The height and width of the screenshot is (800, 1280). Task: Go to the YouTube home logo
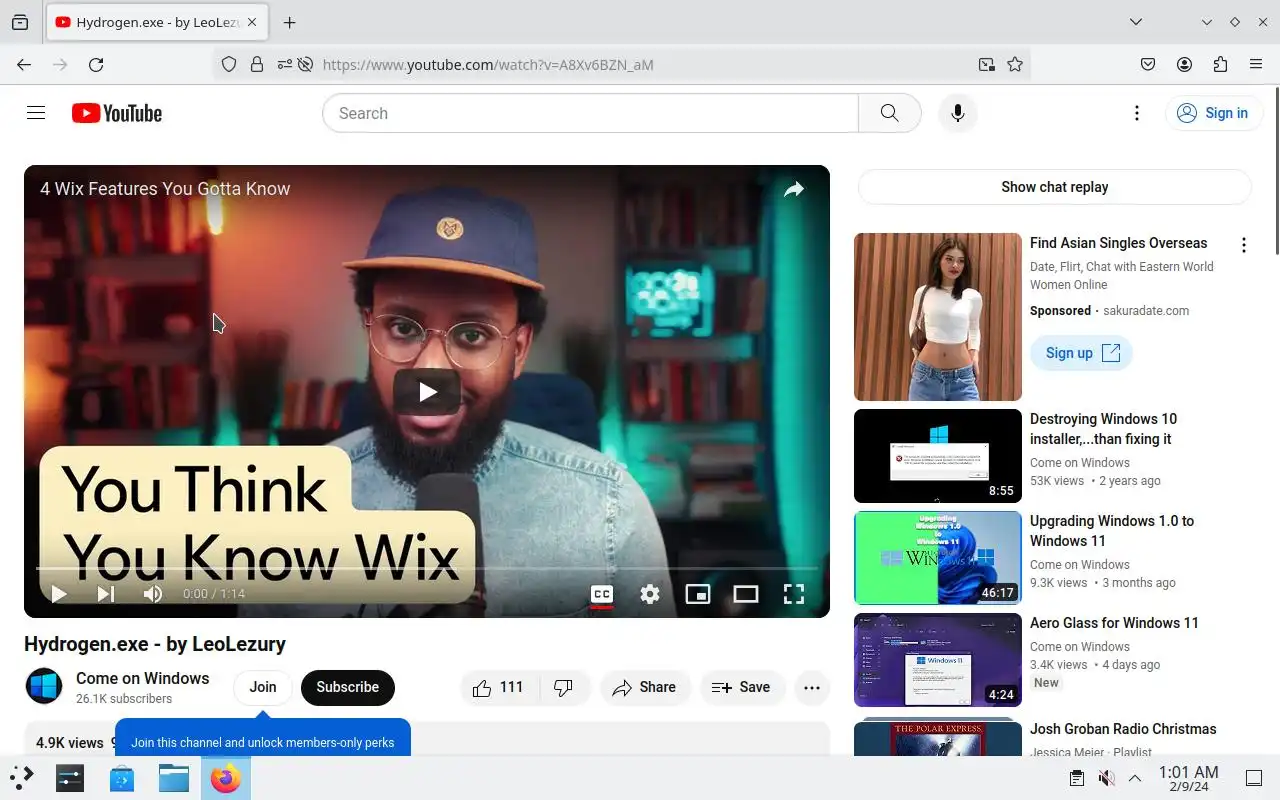[x=117, y=113]
